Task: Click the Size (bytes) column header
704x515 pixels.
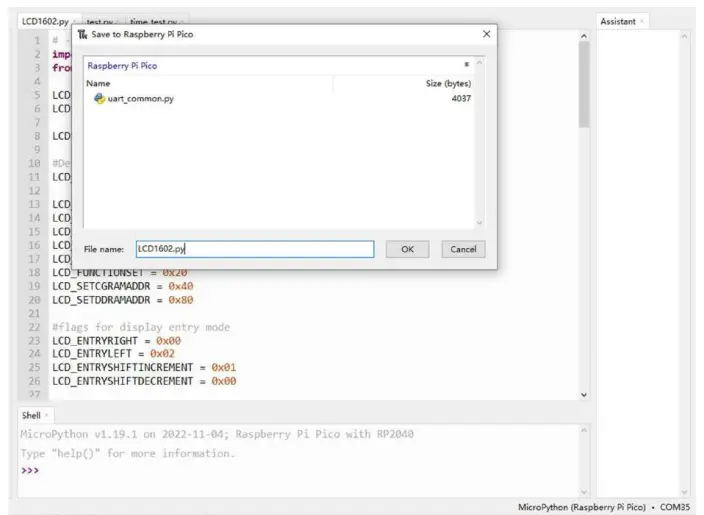Action: click(448, 84)
